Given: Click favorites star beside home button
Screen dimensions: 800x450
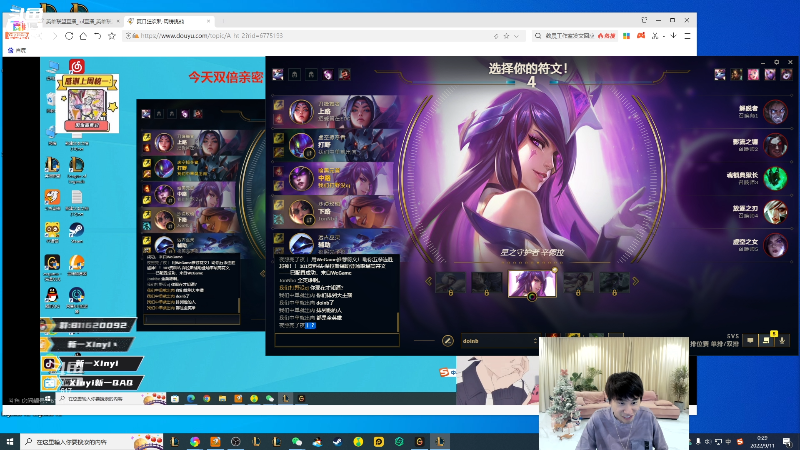Looking at the screenshot, I should (112, 36).
